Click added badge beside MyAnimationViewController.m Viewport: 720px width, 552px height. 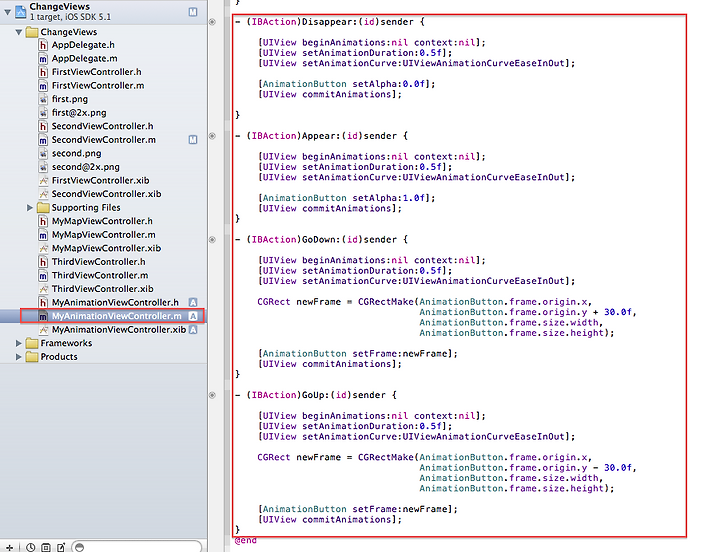tap(193, 316)
